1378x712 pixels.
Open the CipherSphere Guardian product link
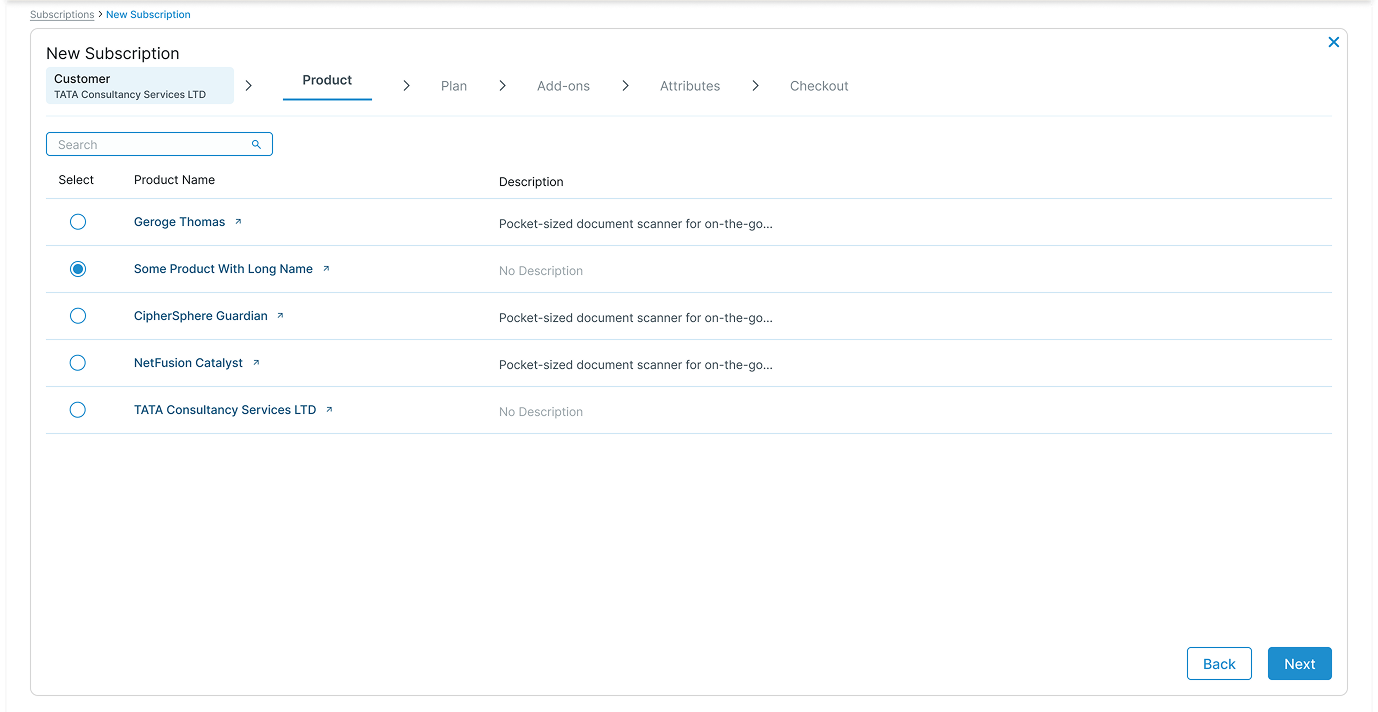point(201,316)
